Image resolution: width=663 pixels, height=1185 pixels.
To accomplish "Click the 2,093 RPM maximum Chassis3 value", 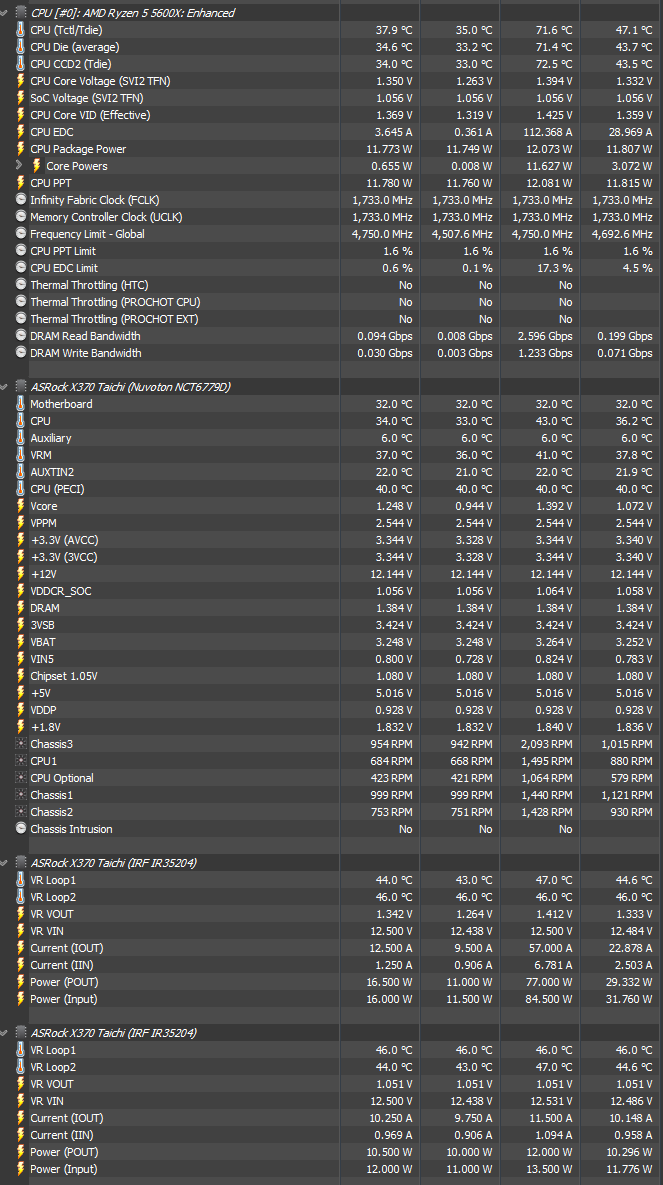I will coord(547,744).
